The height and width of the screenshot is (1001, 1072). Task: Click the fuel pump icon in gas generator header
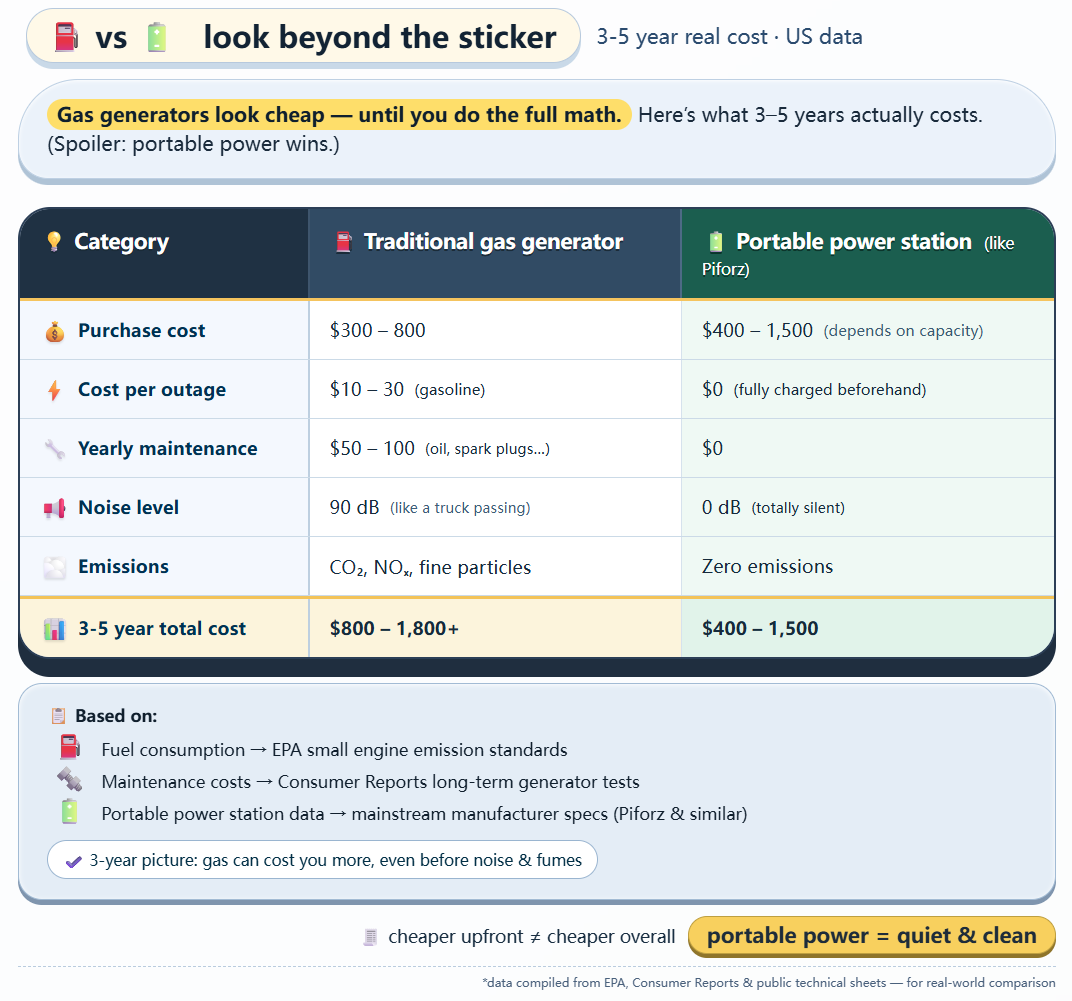pos(344,242)
